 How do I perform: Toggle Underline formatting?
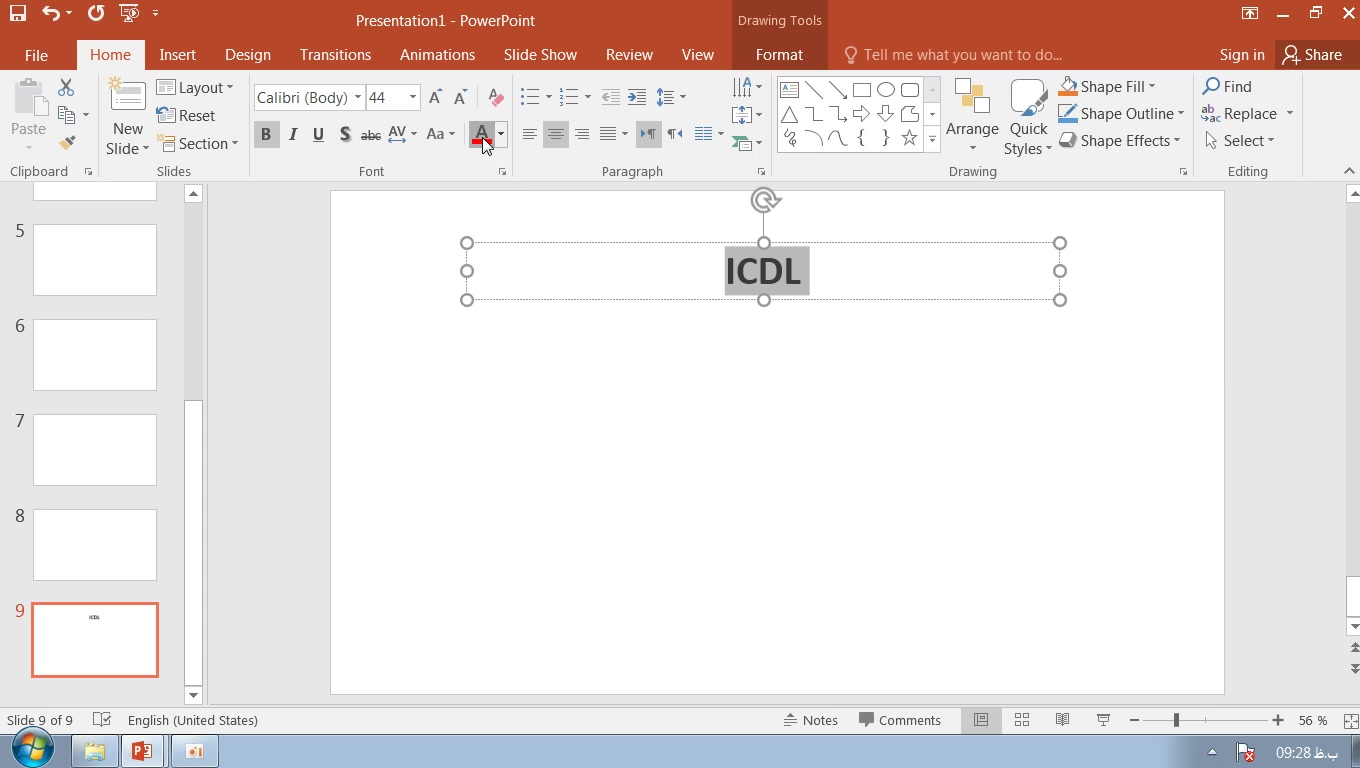[x=318, y=134]
